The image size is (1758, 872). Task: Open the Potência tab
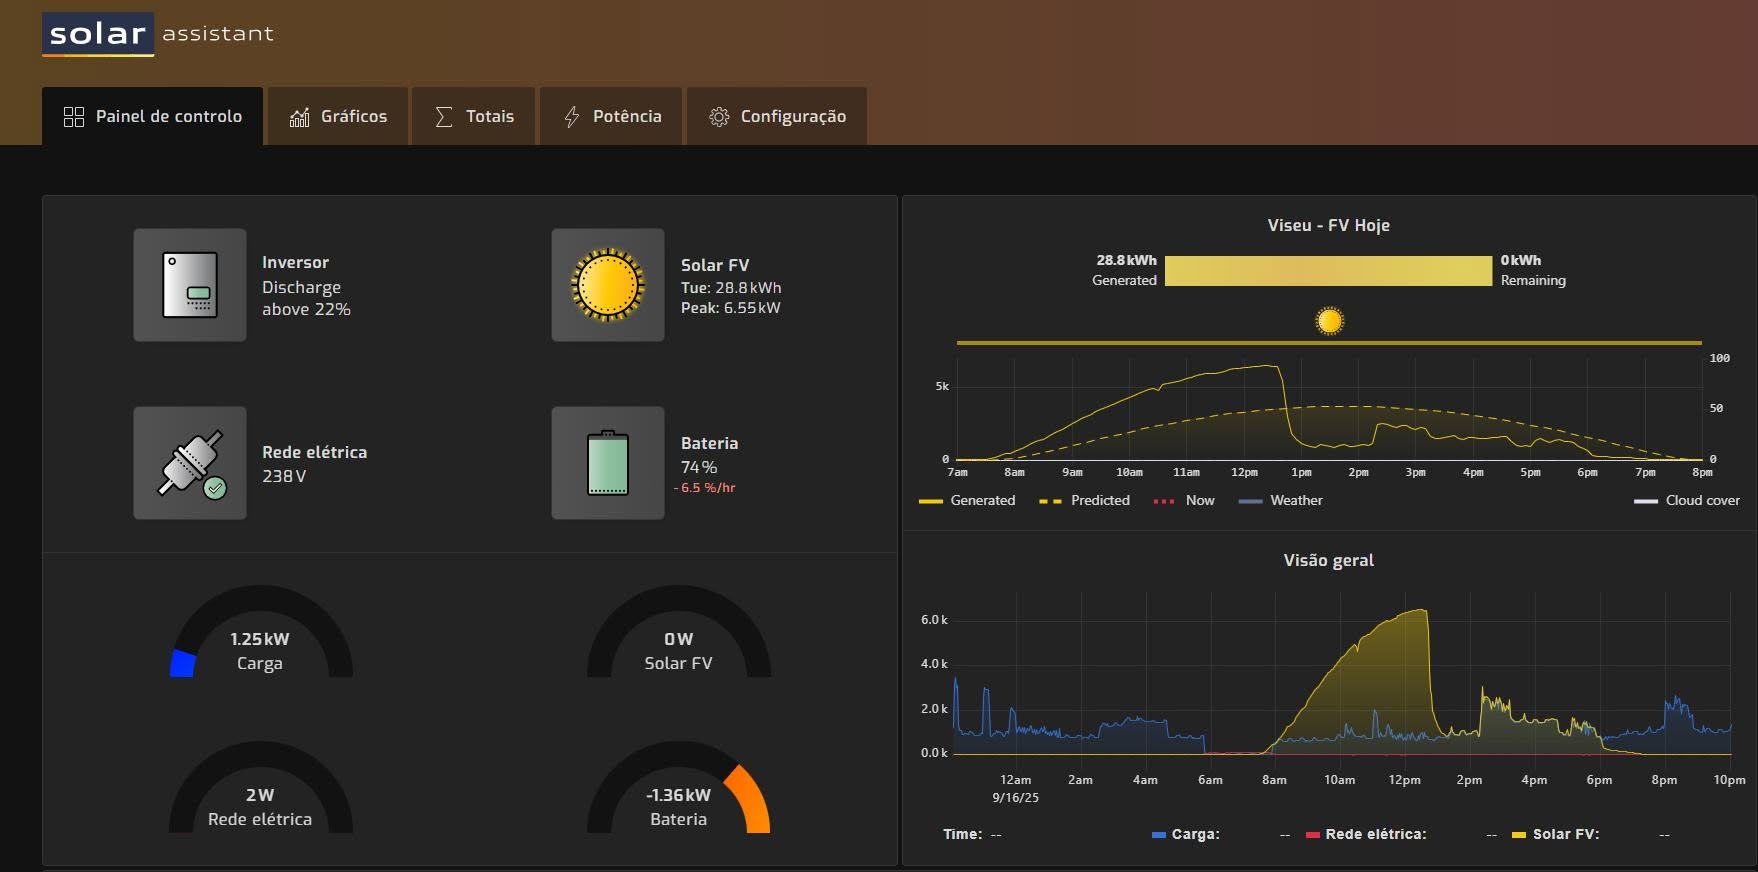click(x=611, y=116)
